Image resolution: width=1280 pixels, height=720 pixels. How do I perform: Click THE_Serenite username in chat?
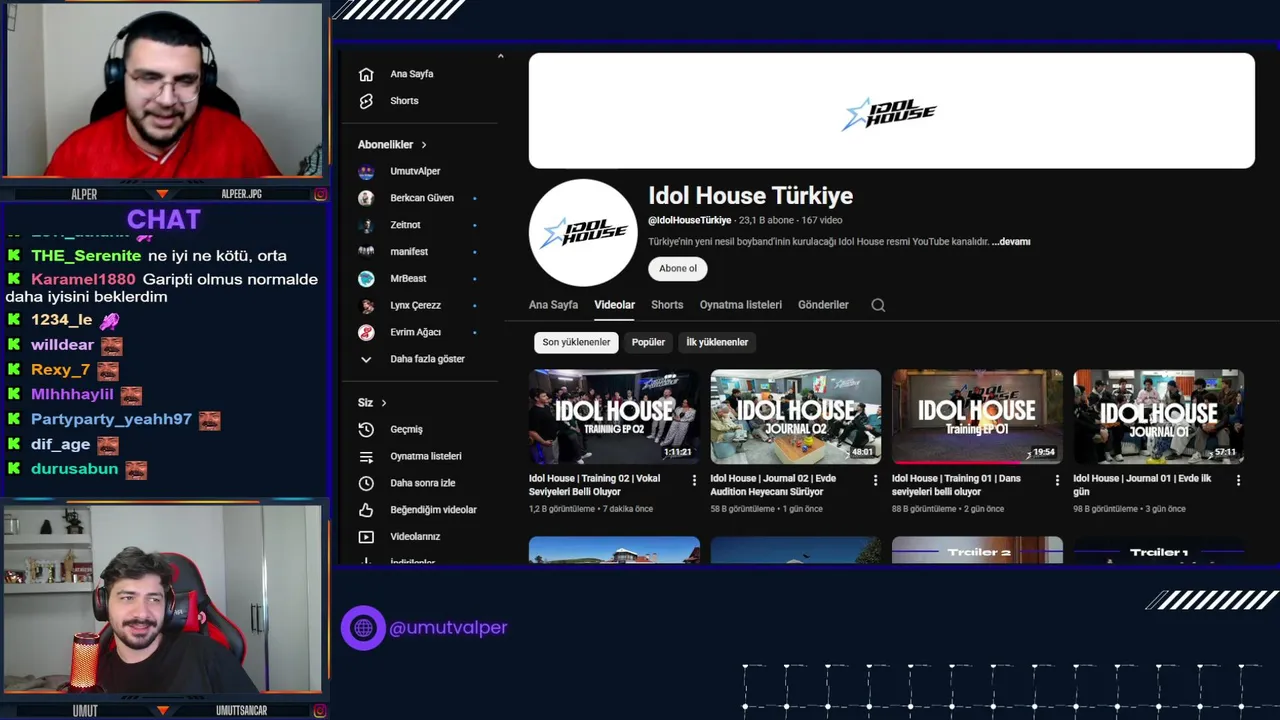point(86,256)
